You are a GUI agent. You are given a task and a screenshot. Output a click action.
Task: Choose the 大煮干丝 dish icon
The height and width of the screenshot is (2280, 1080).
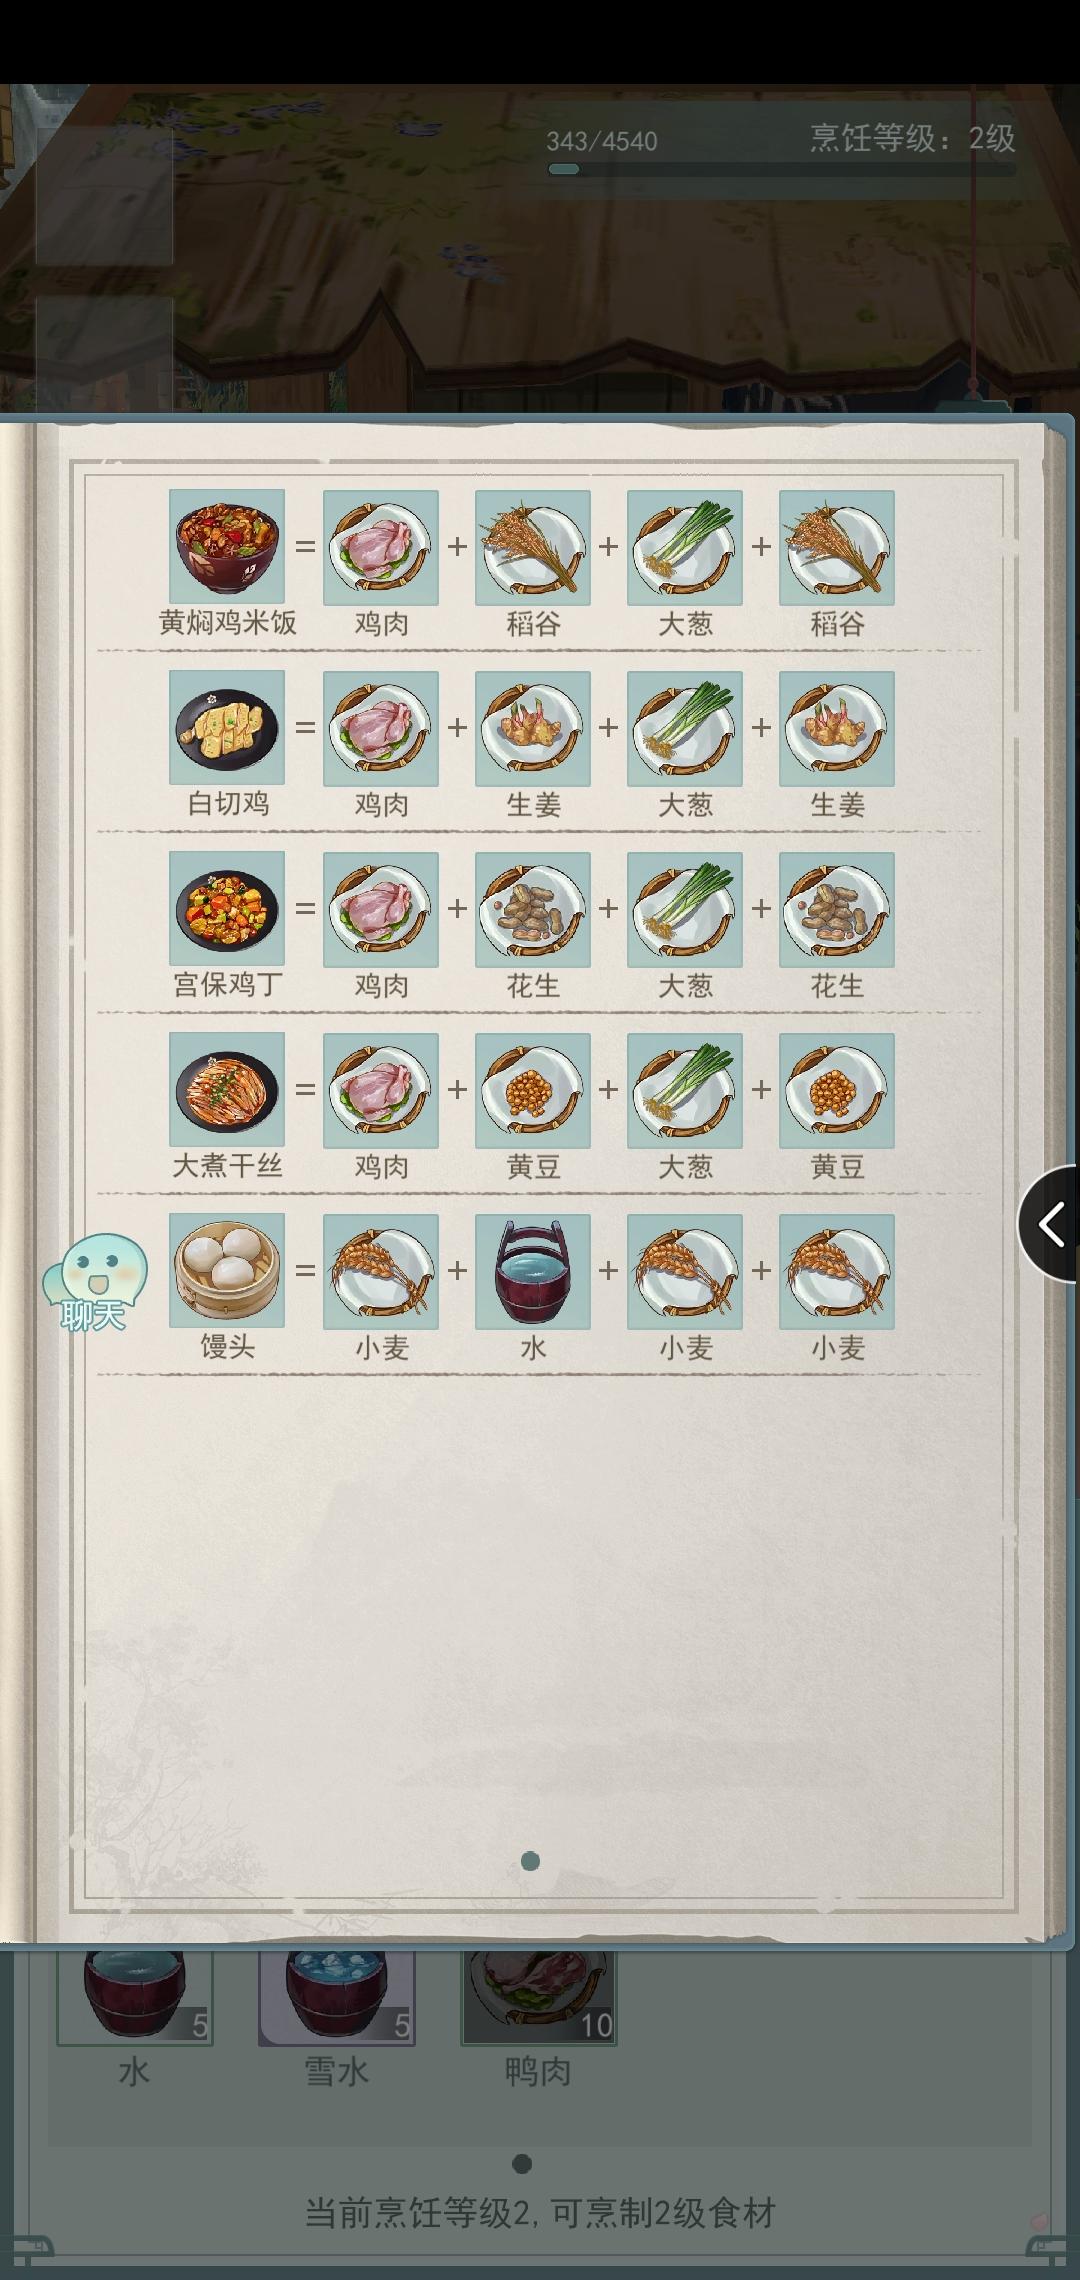tap(227, 1090)
